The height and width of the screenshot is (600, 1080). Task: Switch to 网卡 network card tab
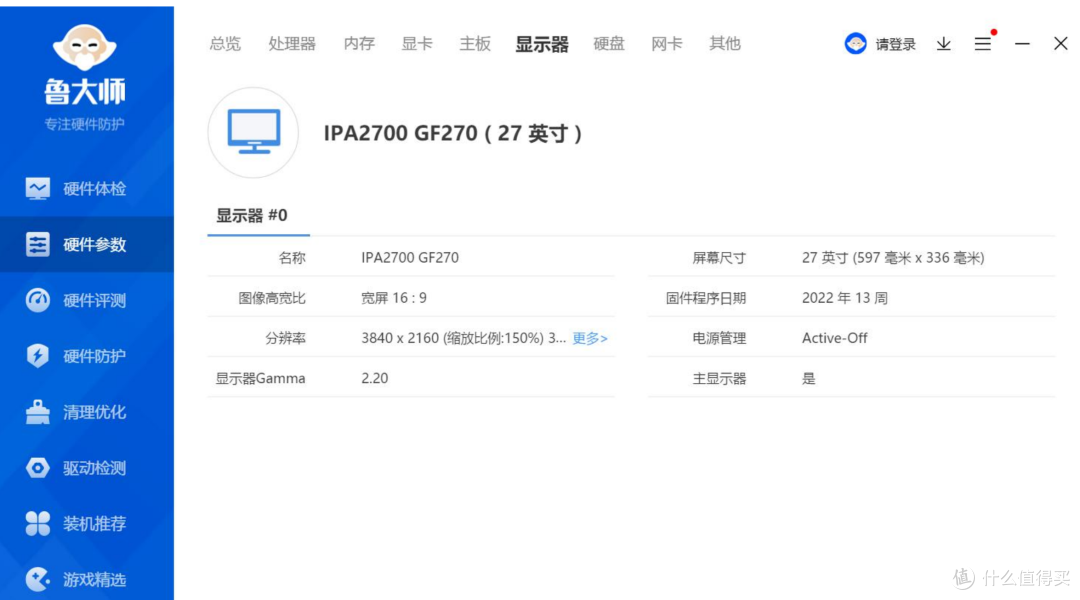[667, 44]
